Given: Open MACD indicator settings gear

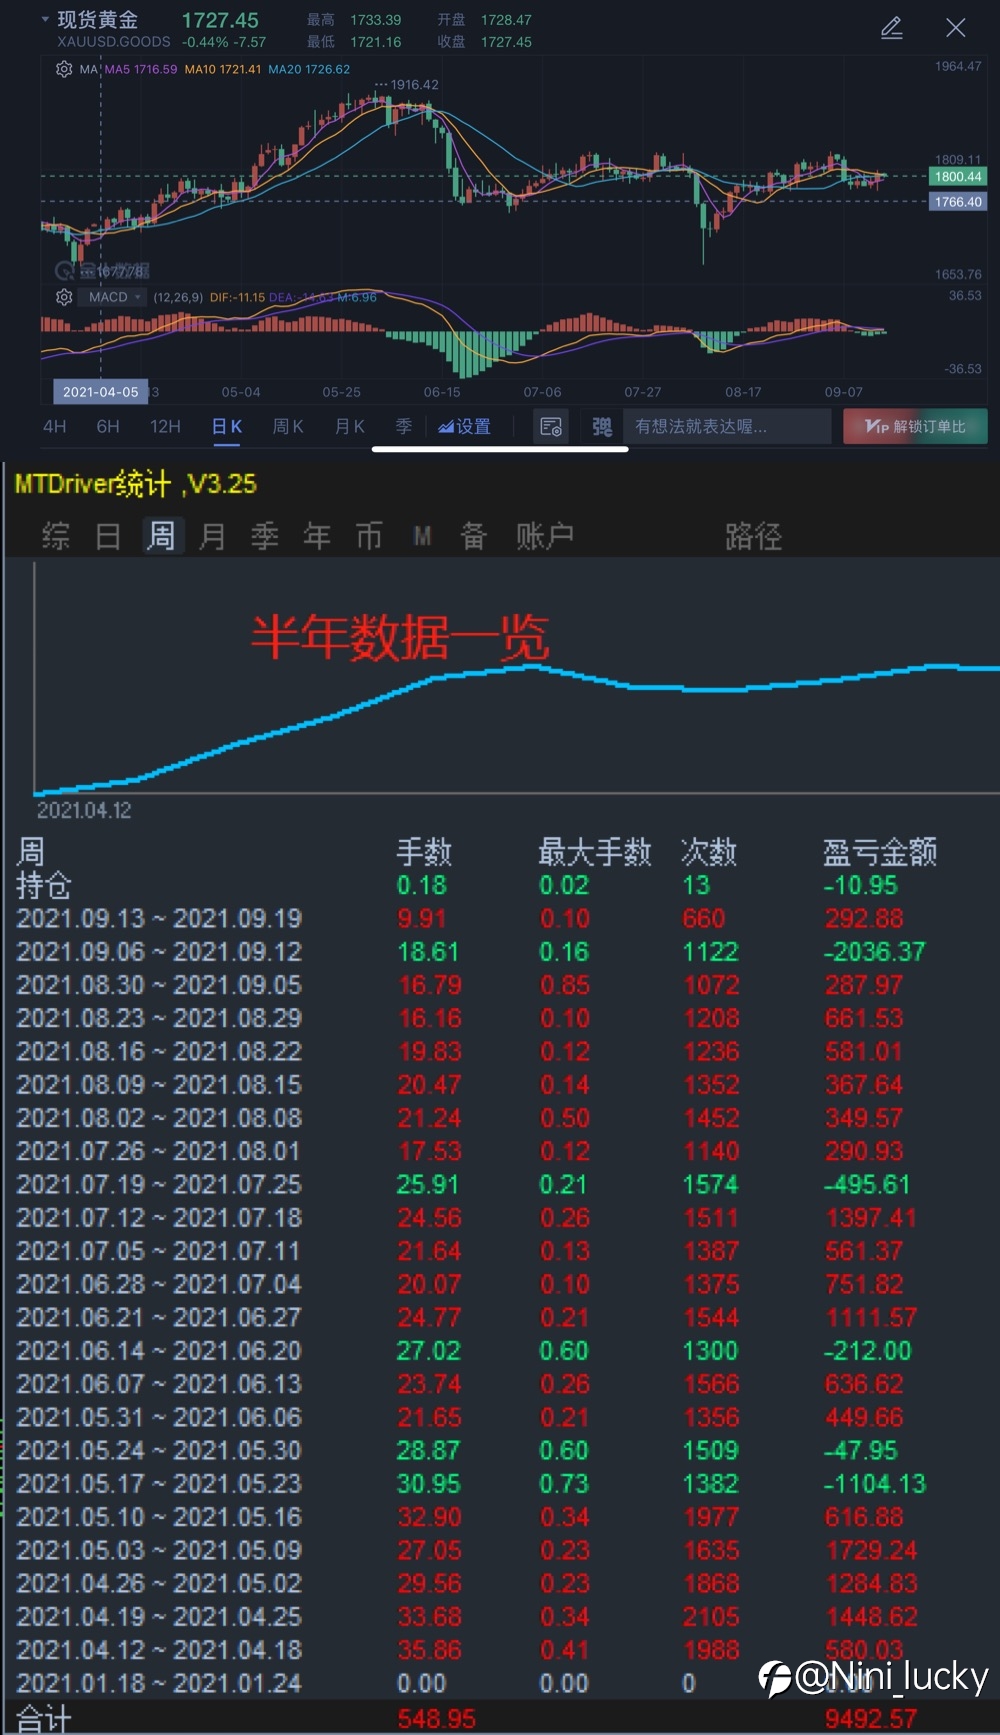Looking at the screenshot, I should pos(64,297).
